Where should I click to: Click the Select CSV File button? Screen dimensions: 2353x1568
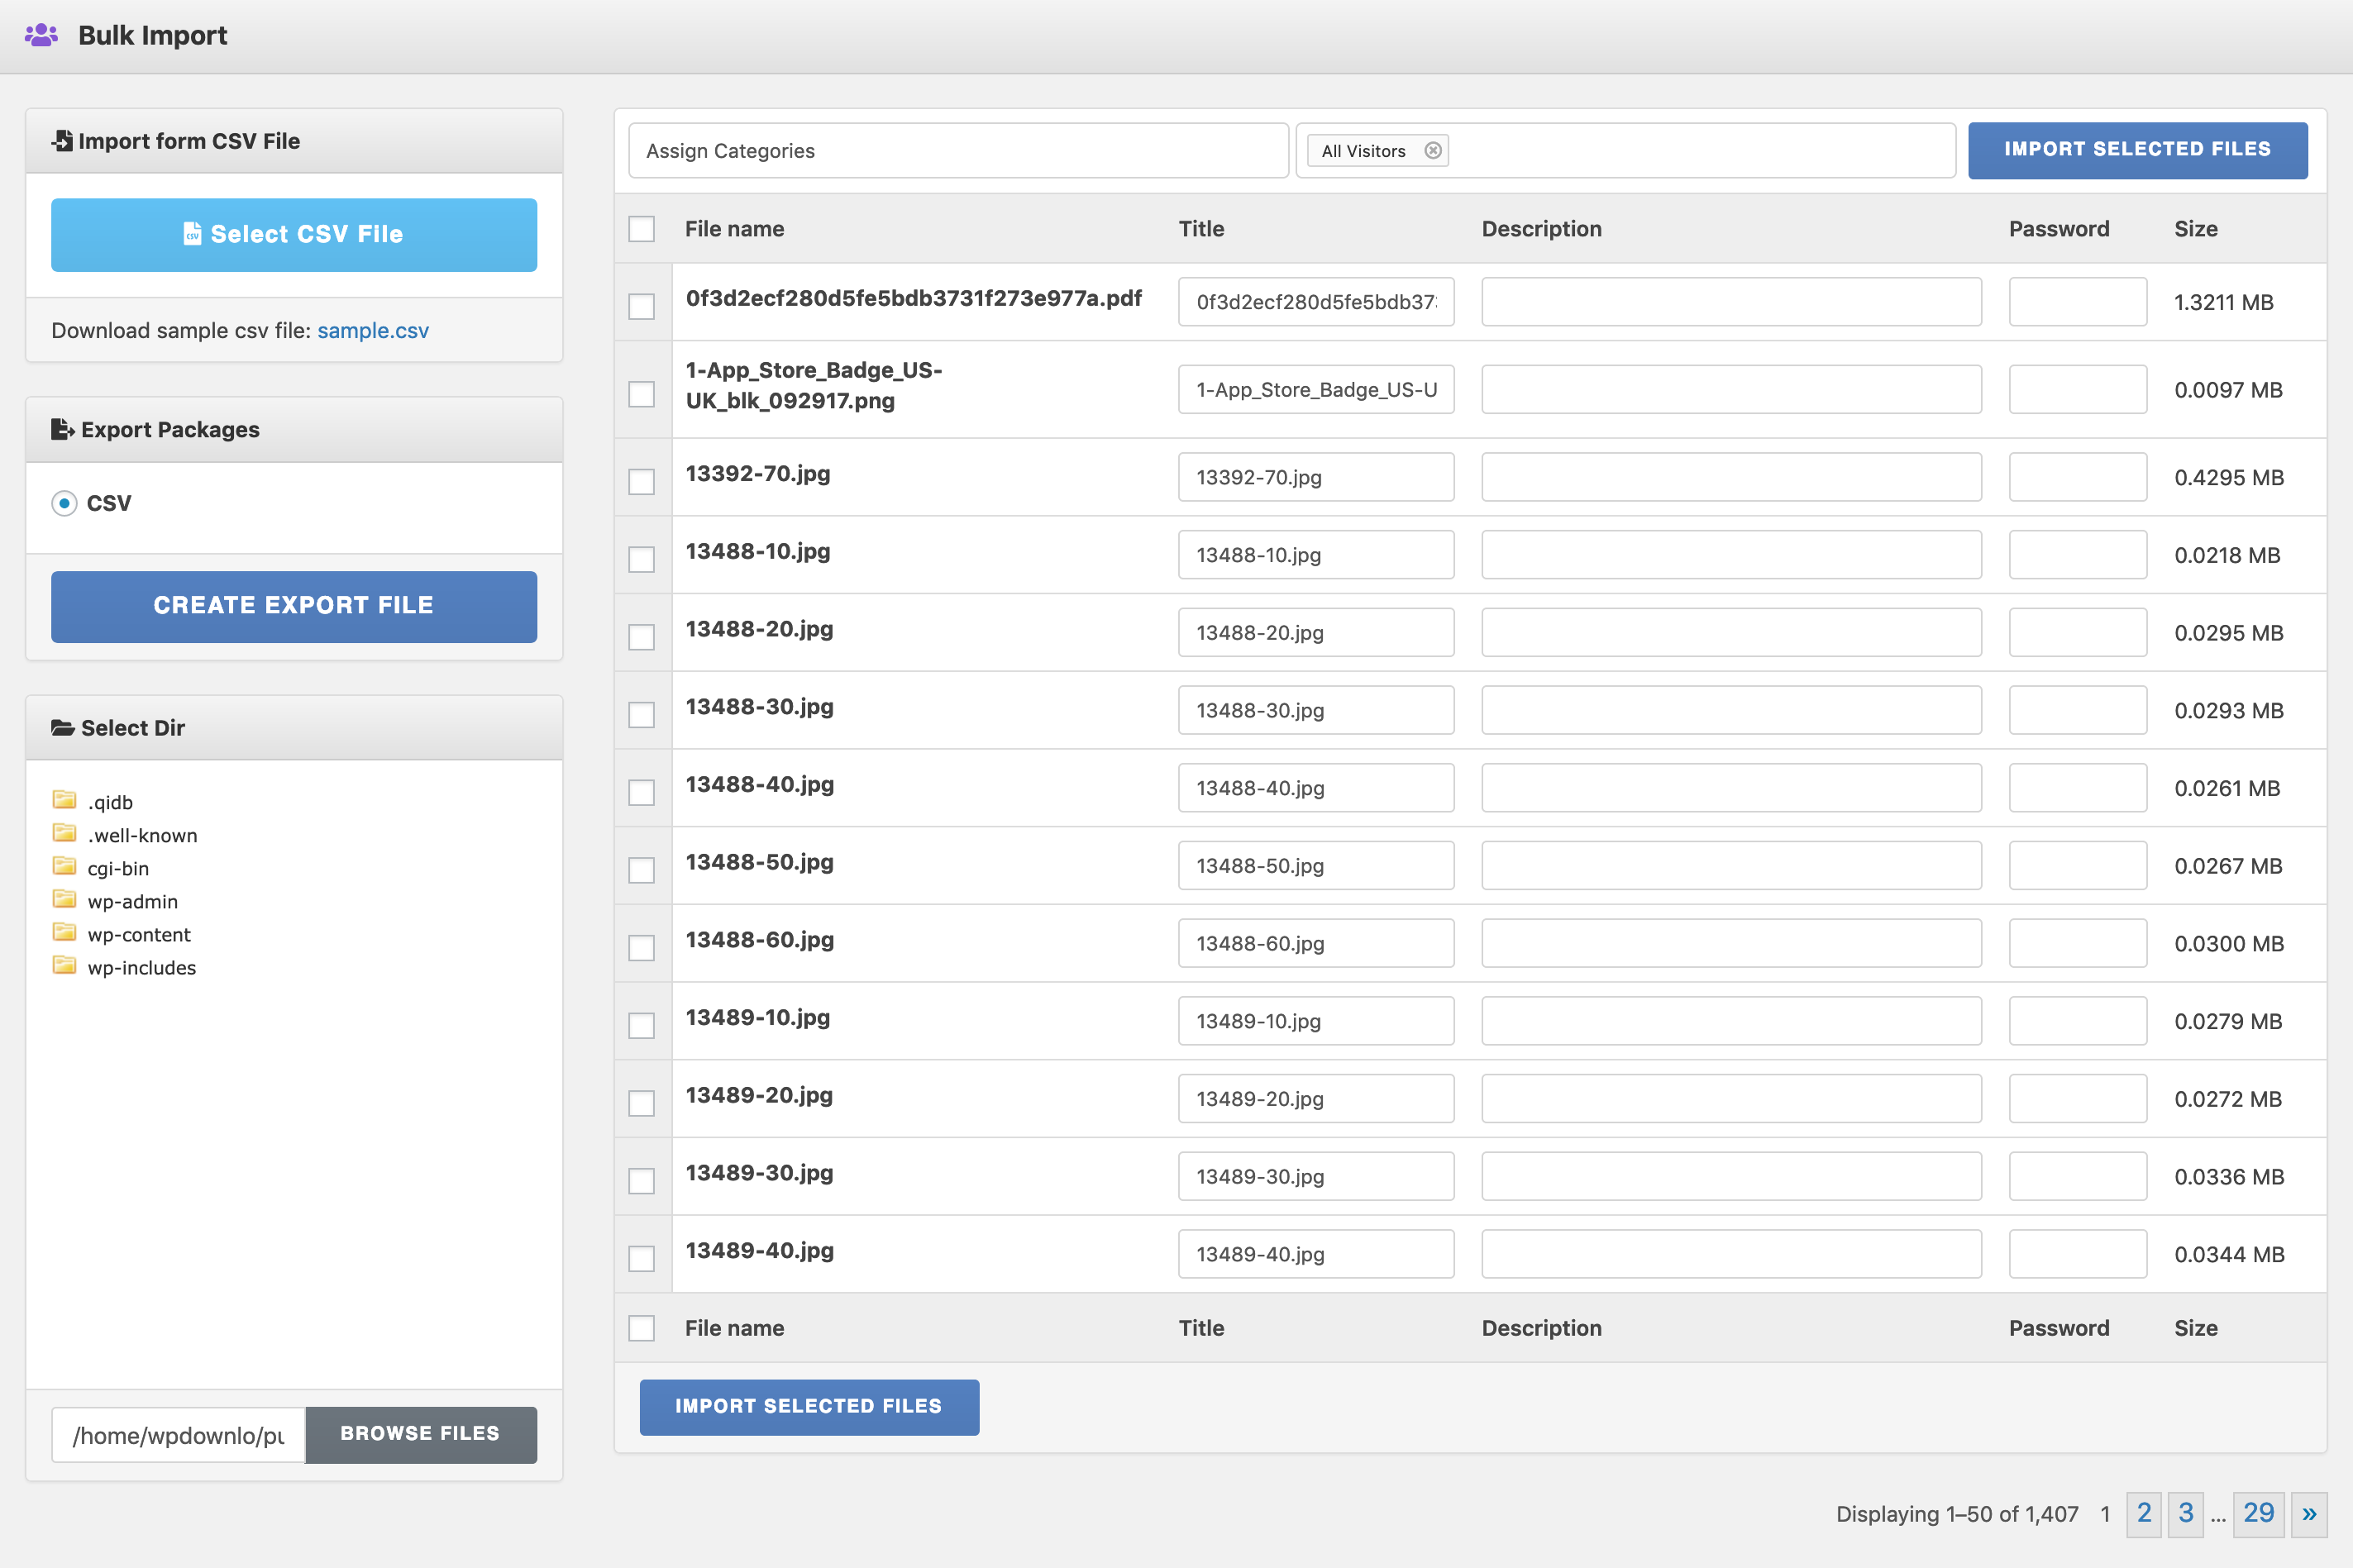point(294,233)
